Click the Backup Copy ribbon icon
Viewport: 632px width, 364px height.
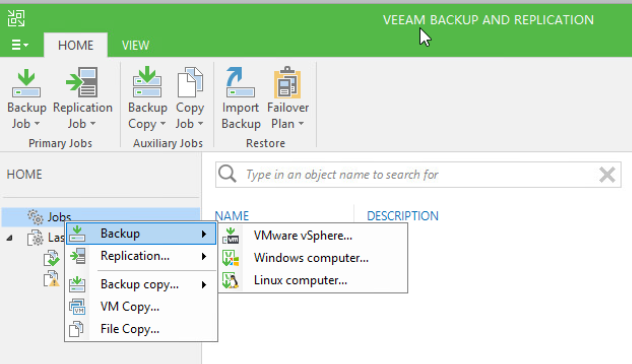point(147,82)
